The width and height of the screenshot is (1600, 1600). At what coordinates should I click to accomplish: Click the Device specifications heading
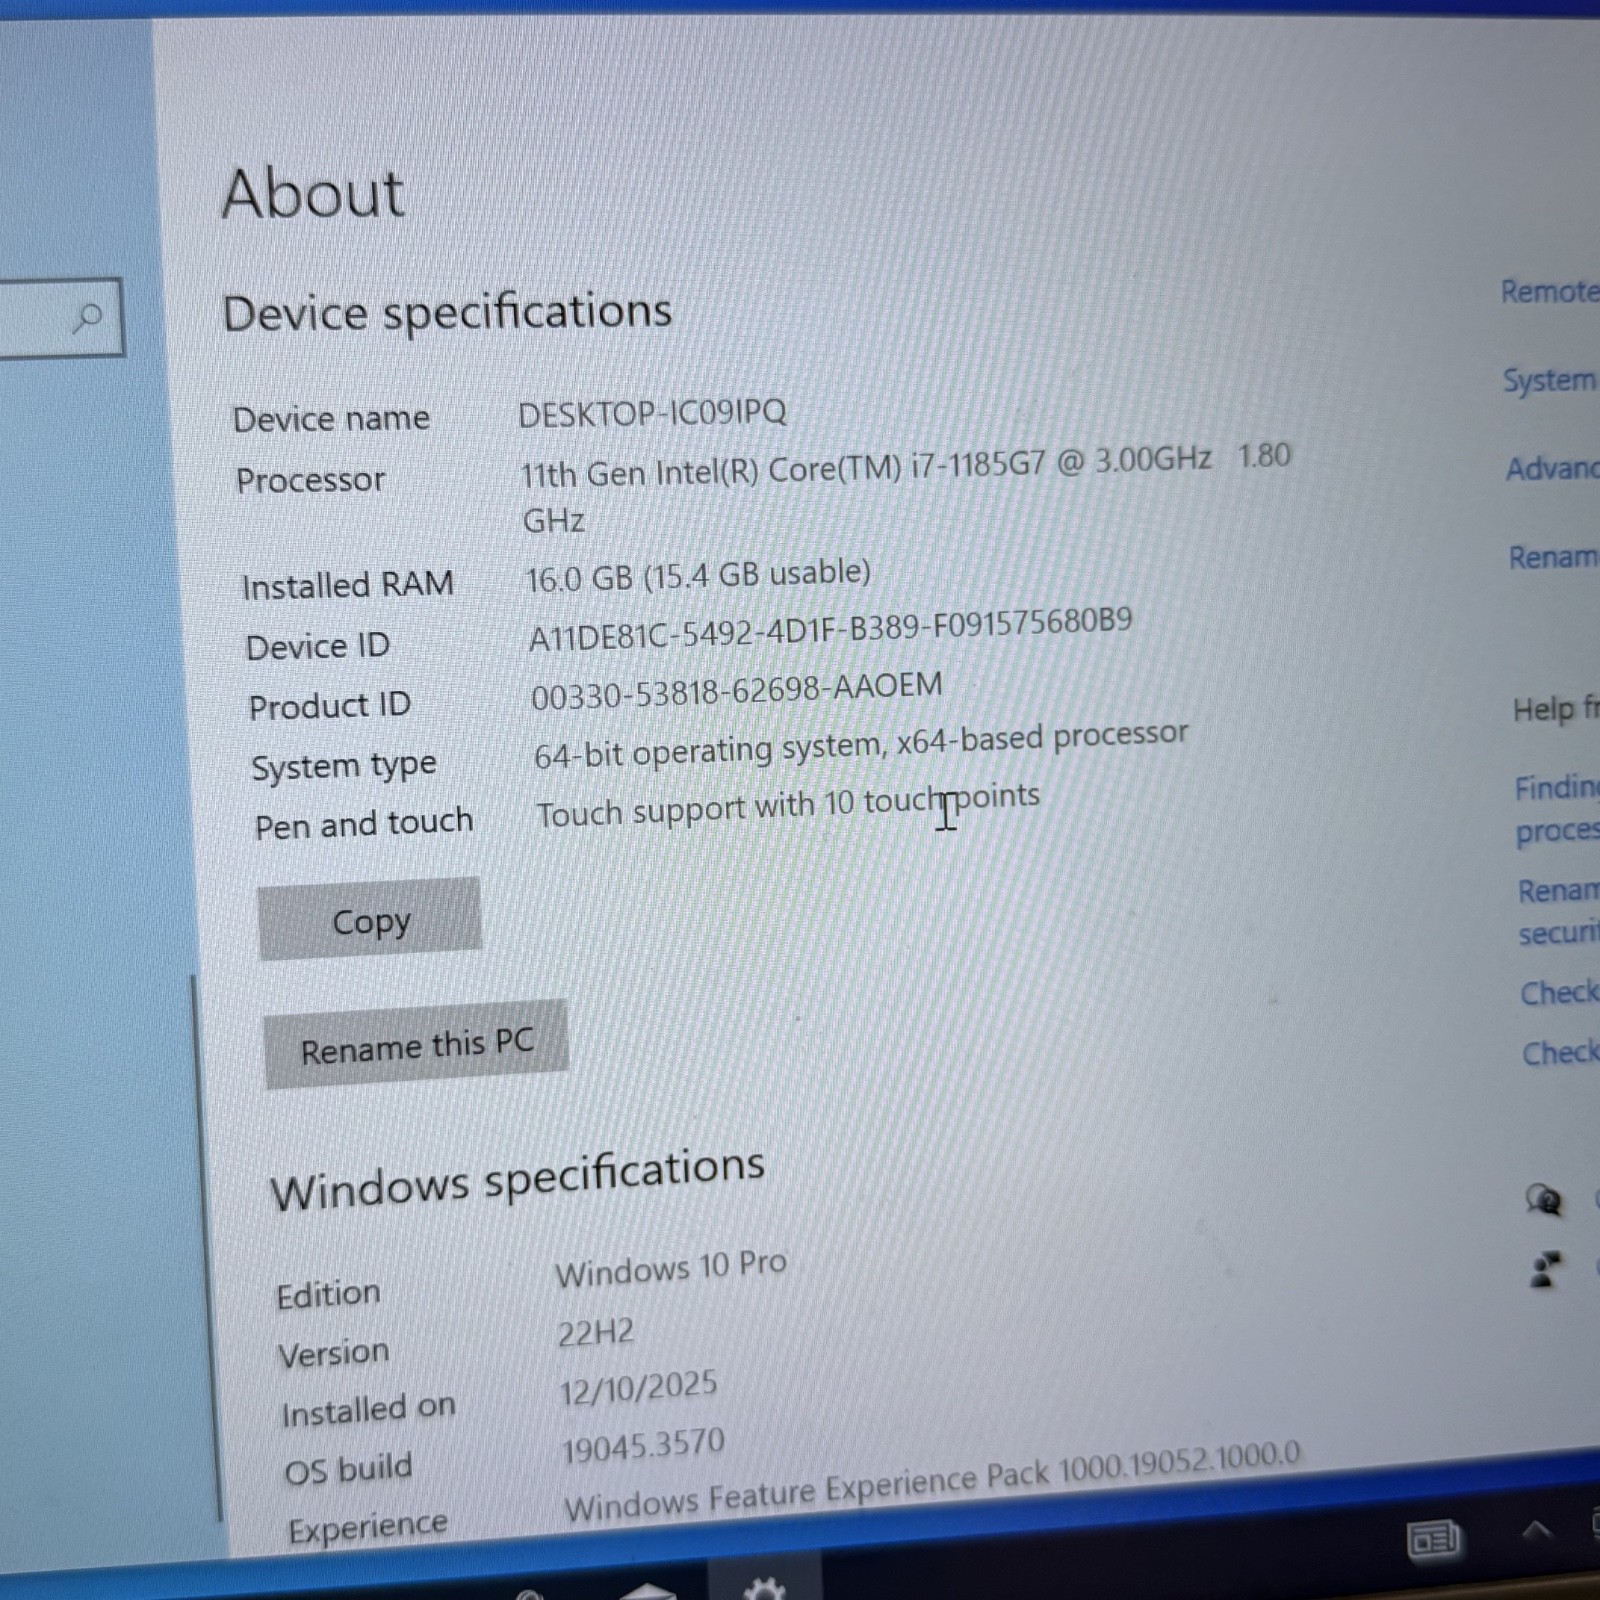coord(447,312)
